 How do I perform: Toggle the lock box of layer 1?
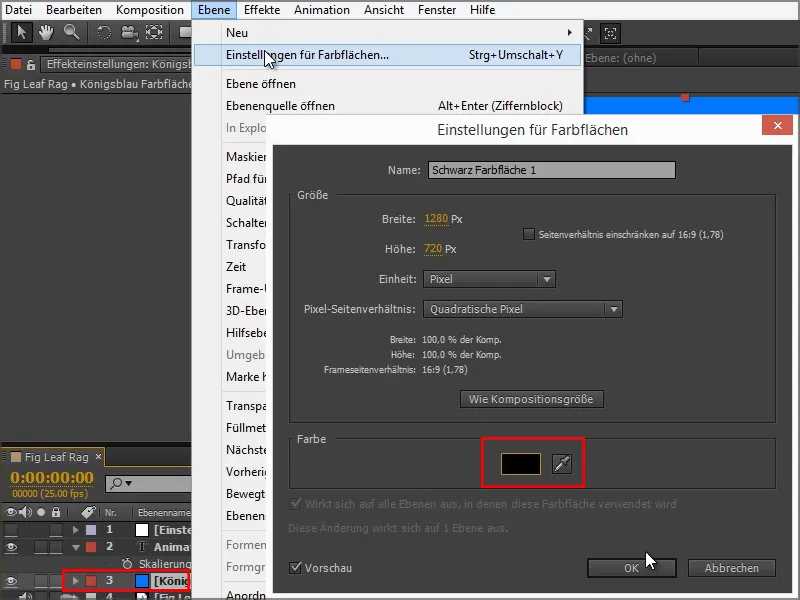click(56, 530)
